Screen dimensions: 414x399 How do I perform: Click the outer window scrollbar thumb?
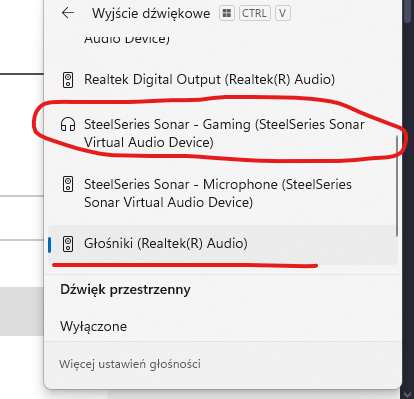click(x=408, y=11)
